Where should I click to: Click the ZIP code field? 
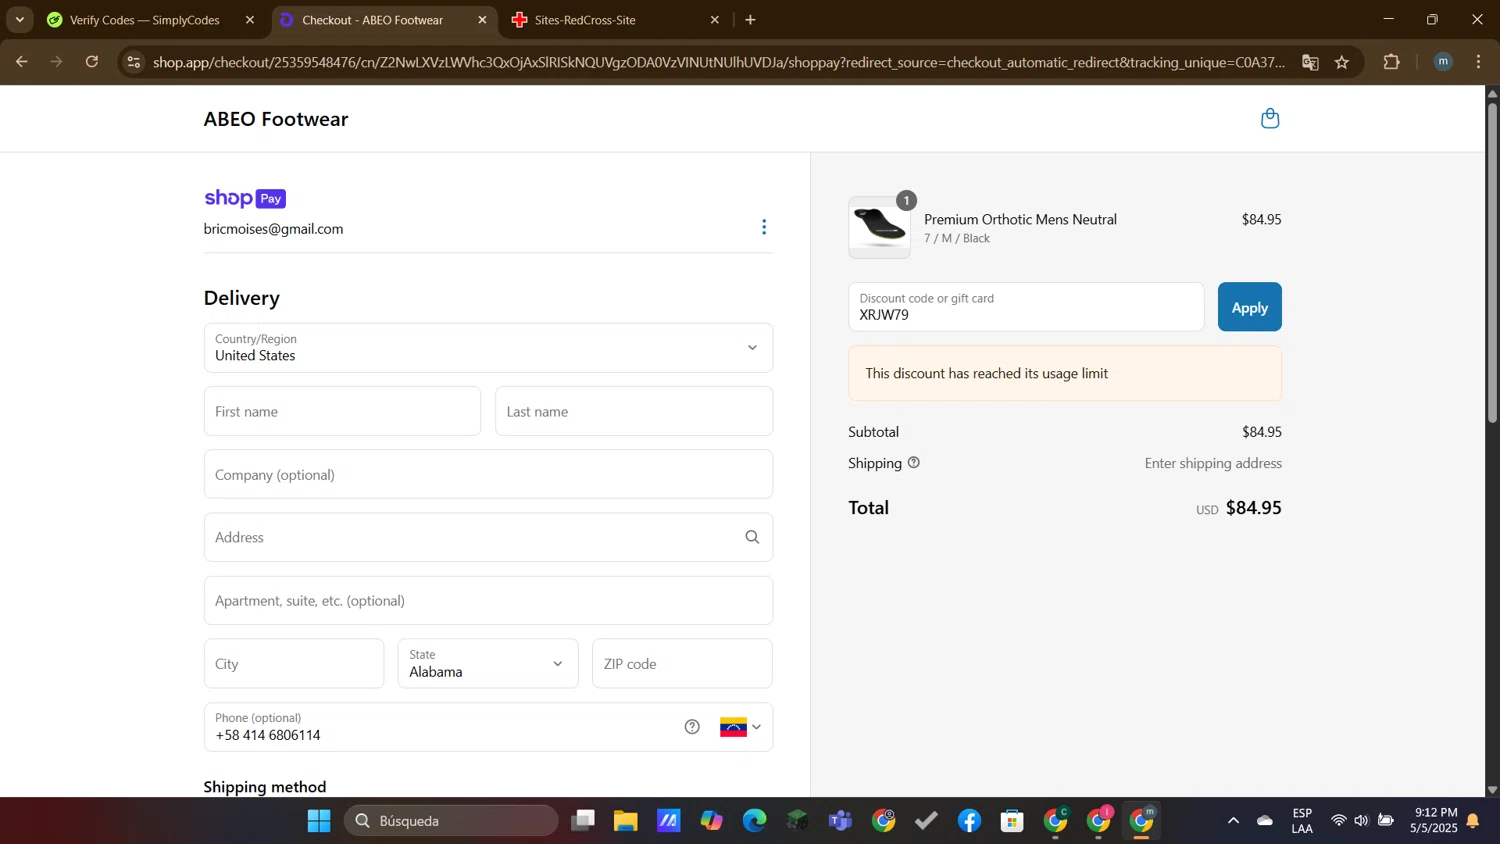[682, 664]
